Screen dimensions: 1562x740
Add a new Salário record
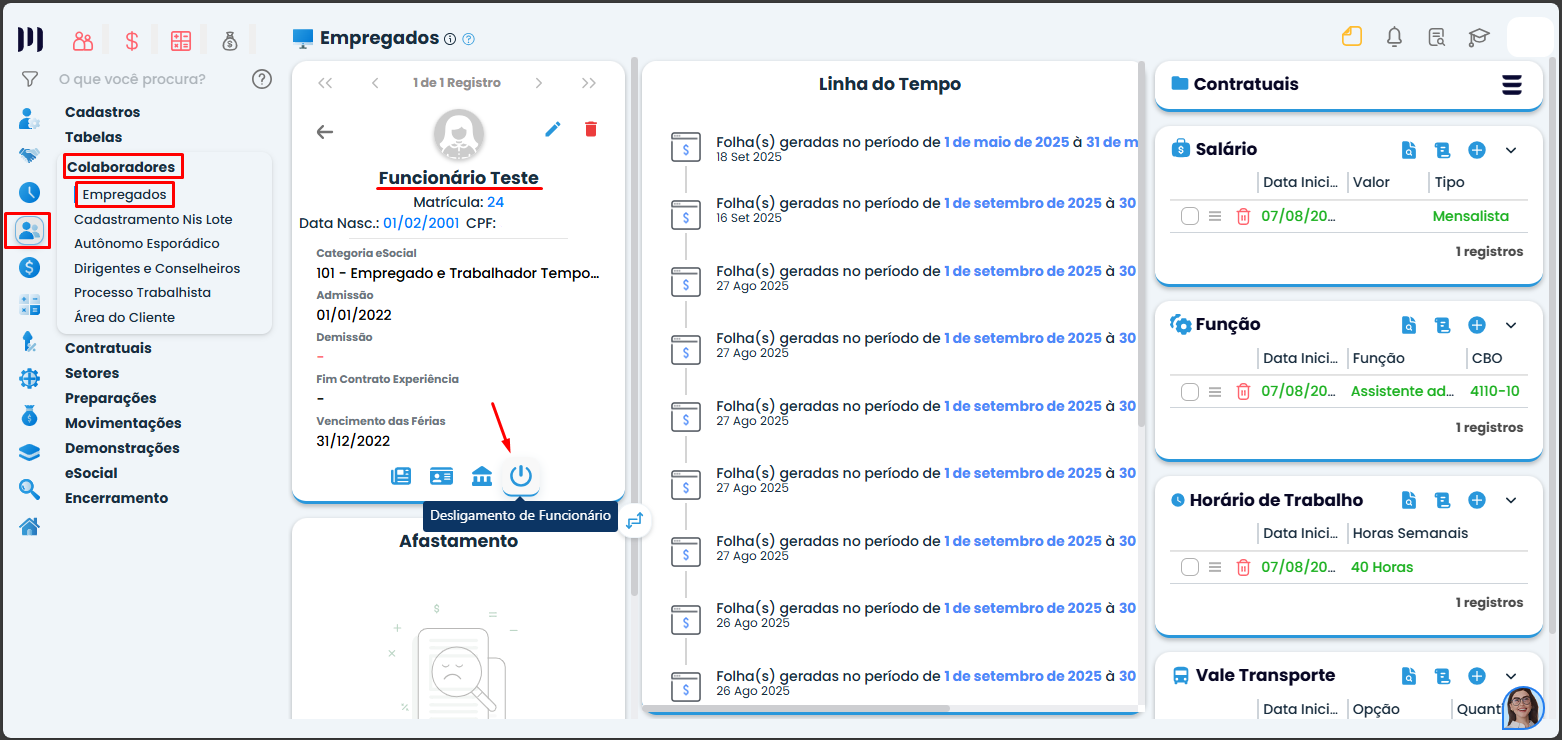(x=1477, y=150)
